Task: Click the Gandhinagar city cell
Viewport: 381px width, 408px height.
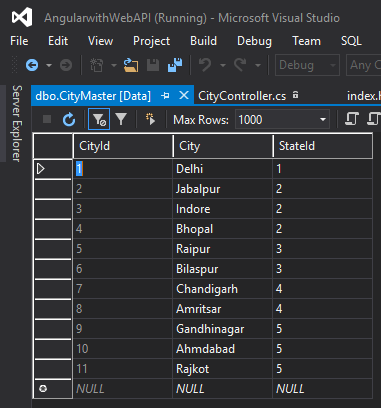Action: [x=223, y=329]
